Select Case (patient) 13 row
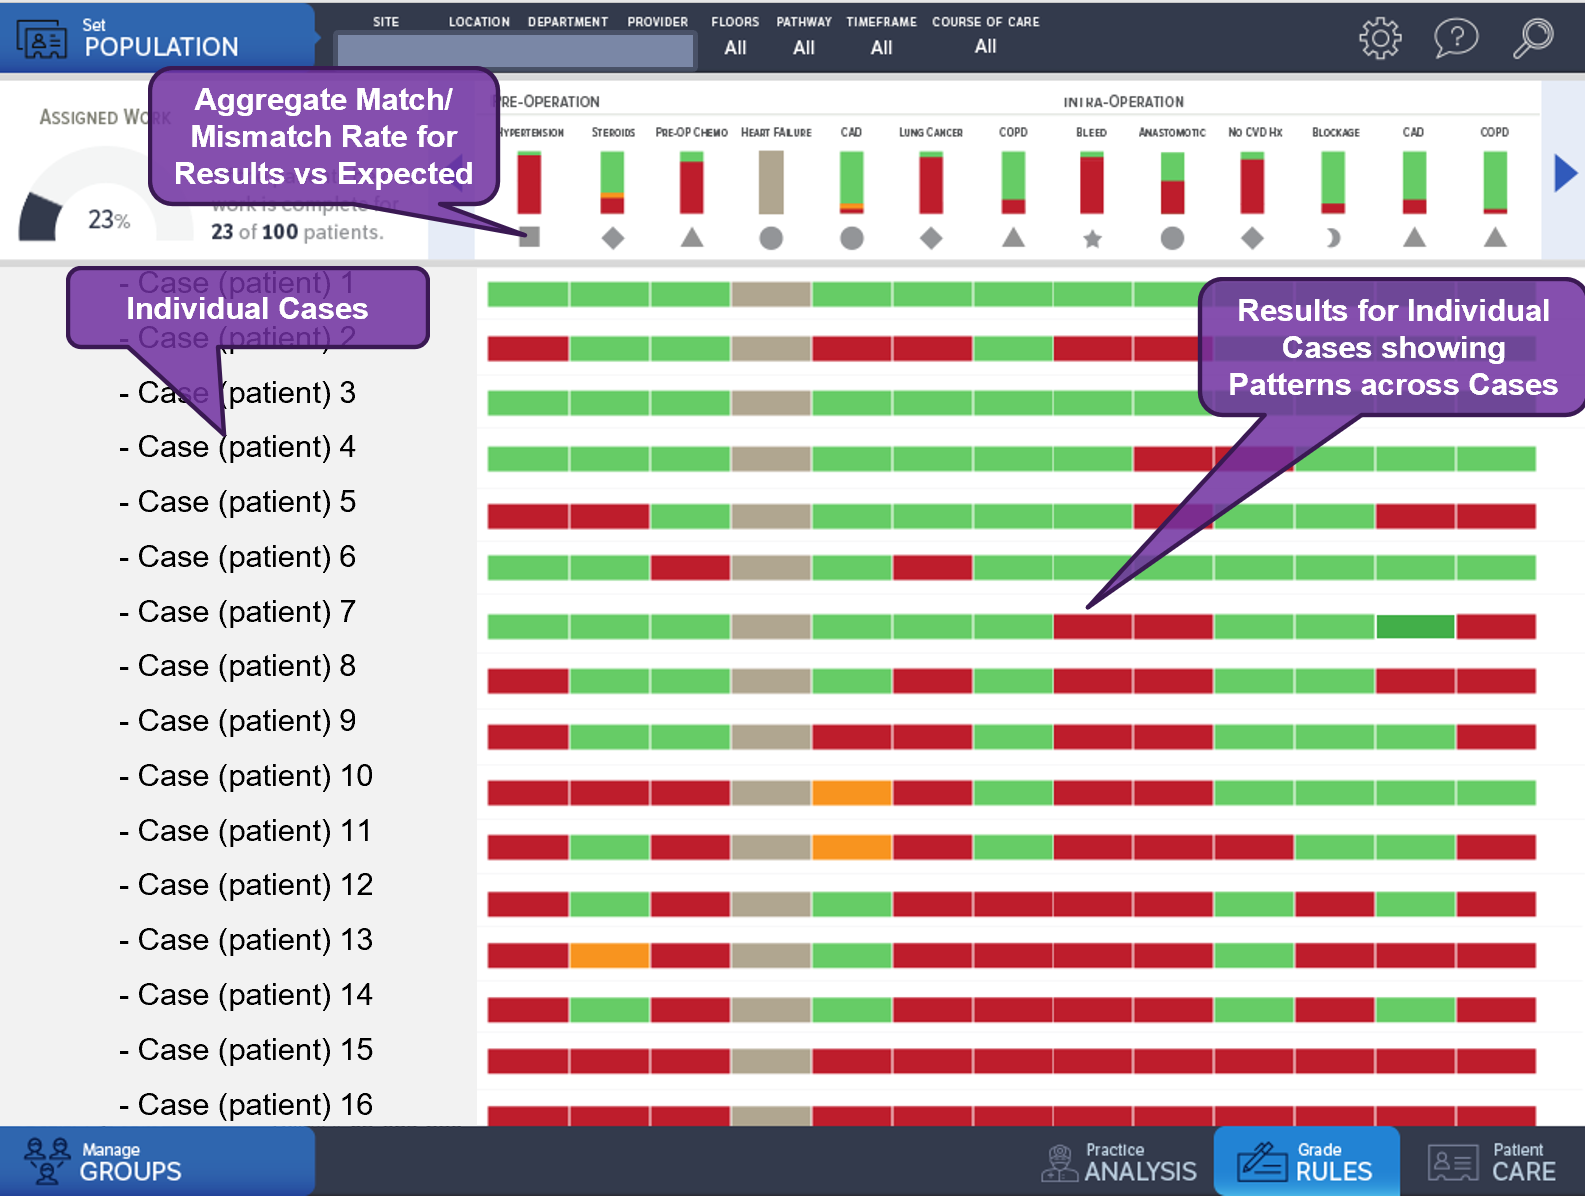The width and height of the screenshot is (1585, 1196). [x=246, y=940]
